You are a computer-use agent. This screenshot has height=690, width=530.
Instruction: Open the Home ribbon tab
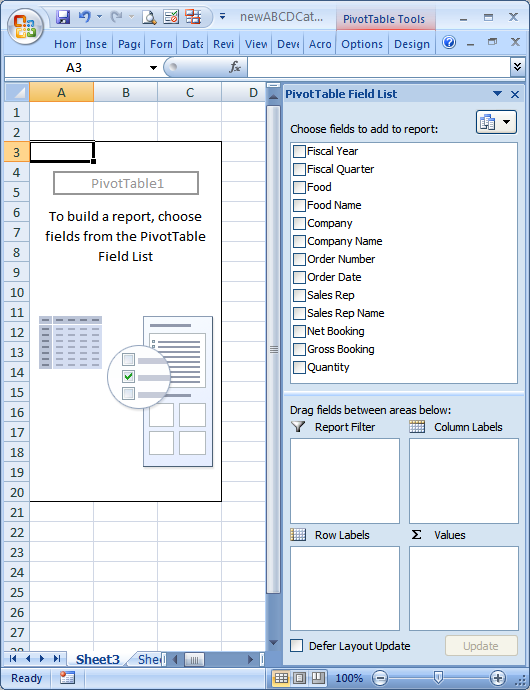[65, 44]
